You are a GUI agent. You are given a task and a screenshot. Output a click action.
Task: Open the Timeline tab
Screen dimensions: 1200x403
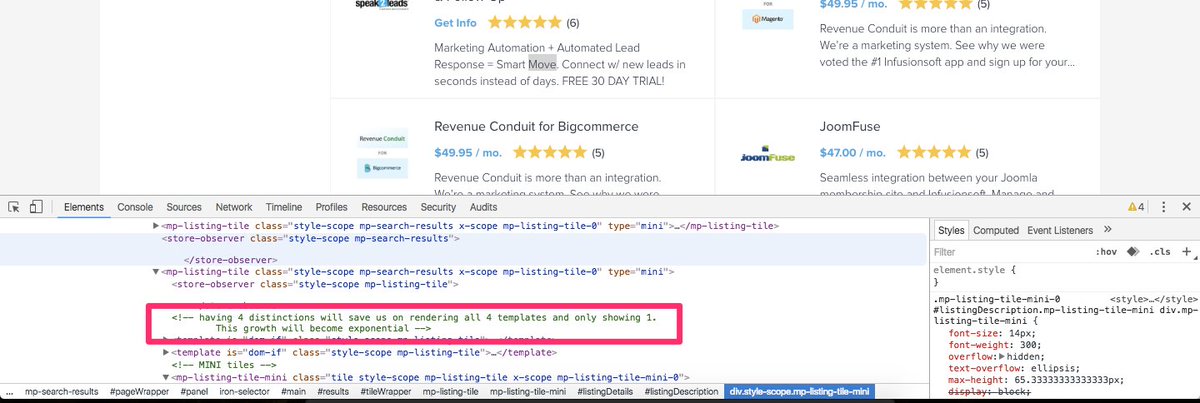pyautogui.click(x=284, y=207)
